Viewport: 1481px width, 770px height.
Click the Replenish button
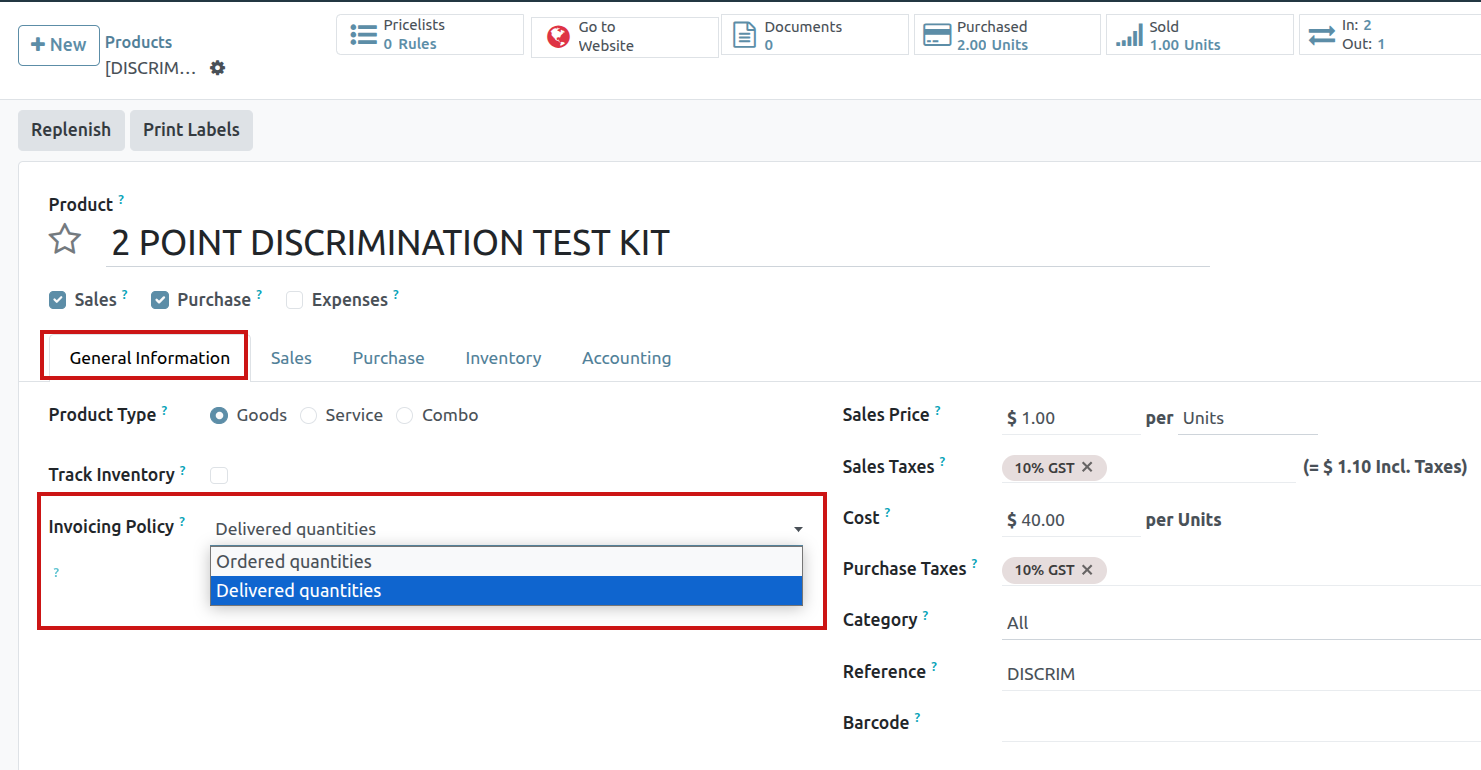[71, 130]
